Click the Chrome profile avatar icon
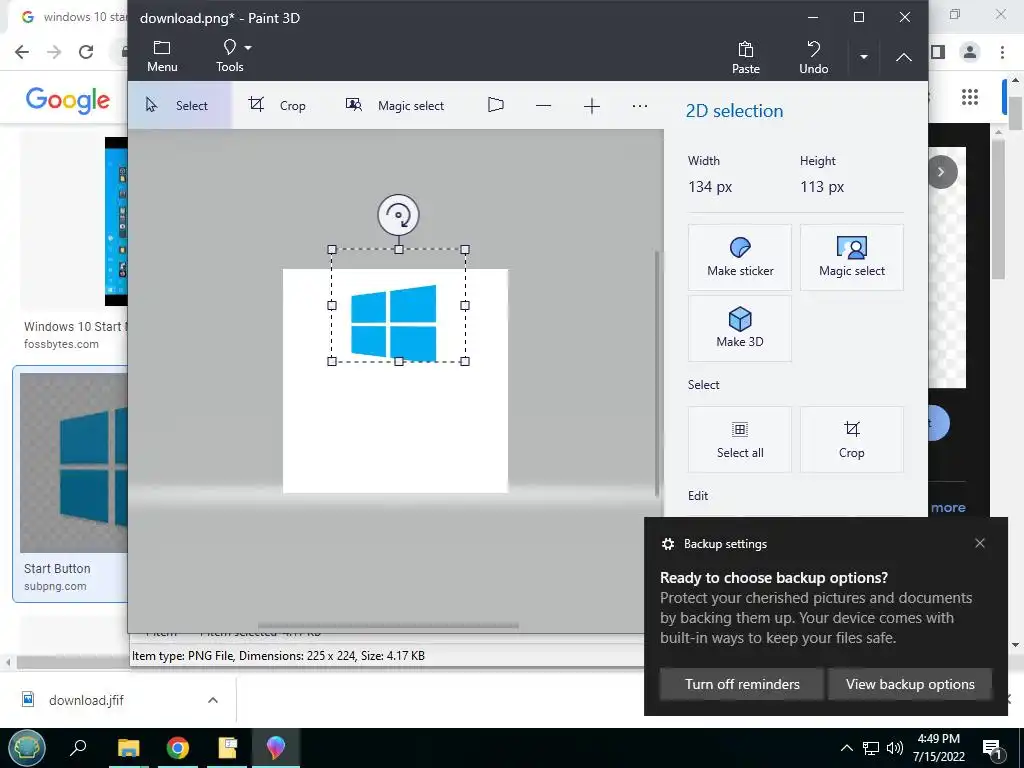The width and height of the screenshot is (1024, 768). coord(970,52)
